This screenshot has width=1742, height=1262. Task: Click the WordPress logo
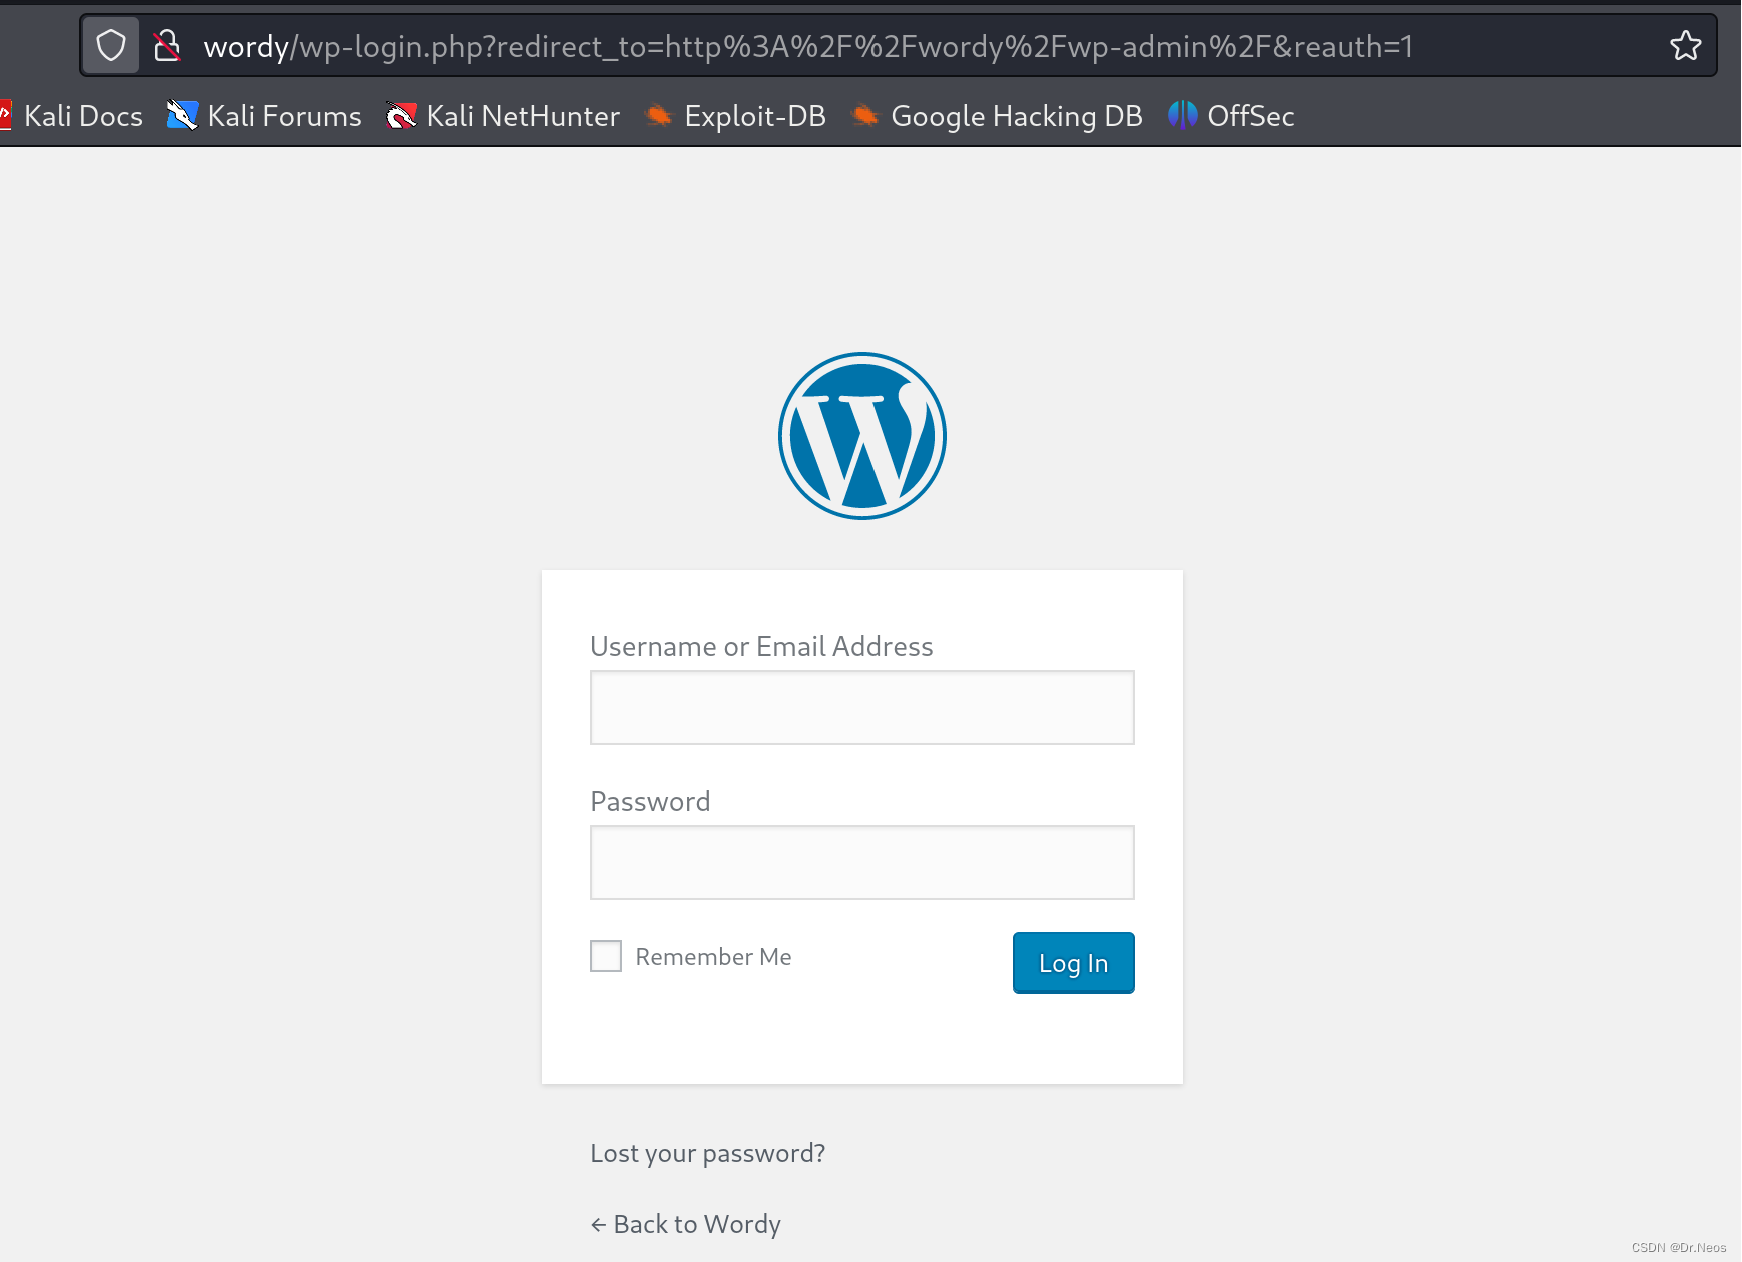[x=862, y=436]
